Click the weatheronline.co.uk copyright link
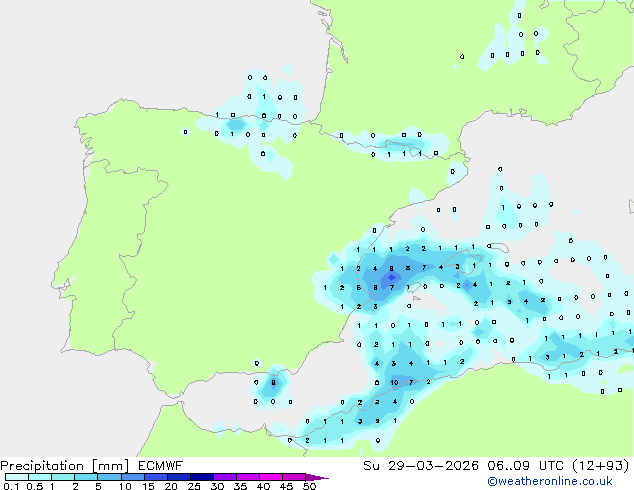 549,481
